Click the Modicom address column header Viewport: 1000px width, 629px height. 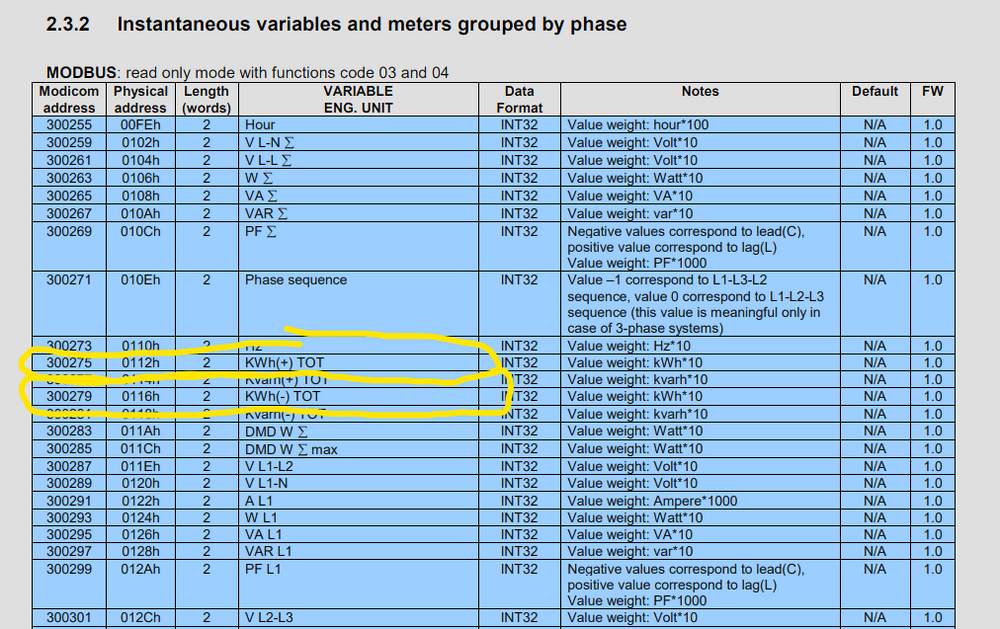pyautogui.click(x=68, y=99)
